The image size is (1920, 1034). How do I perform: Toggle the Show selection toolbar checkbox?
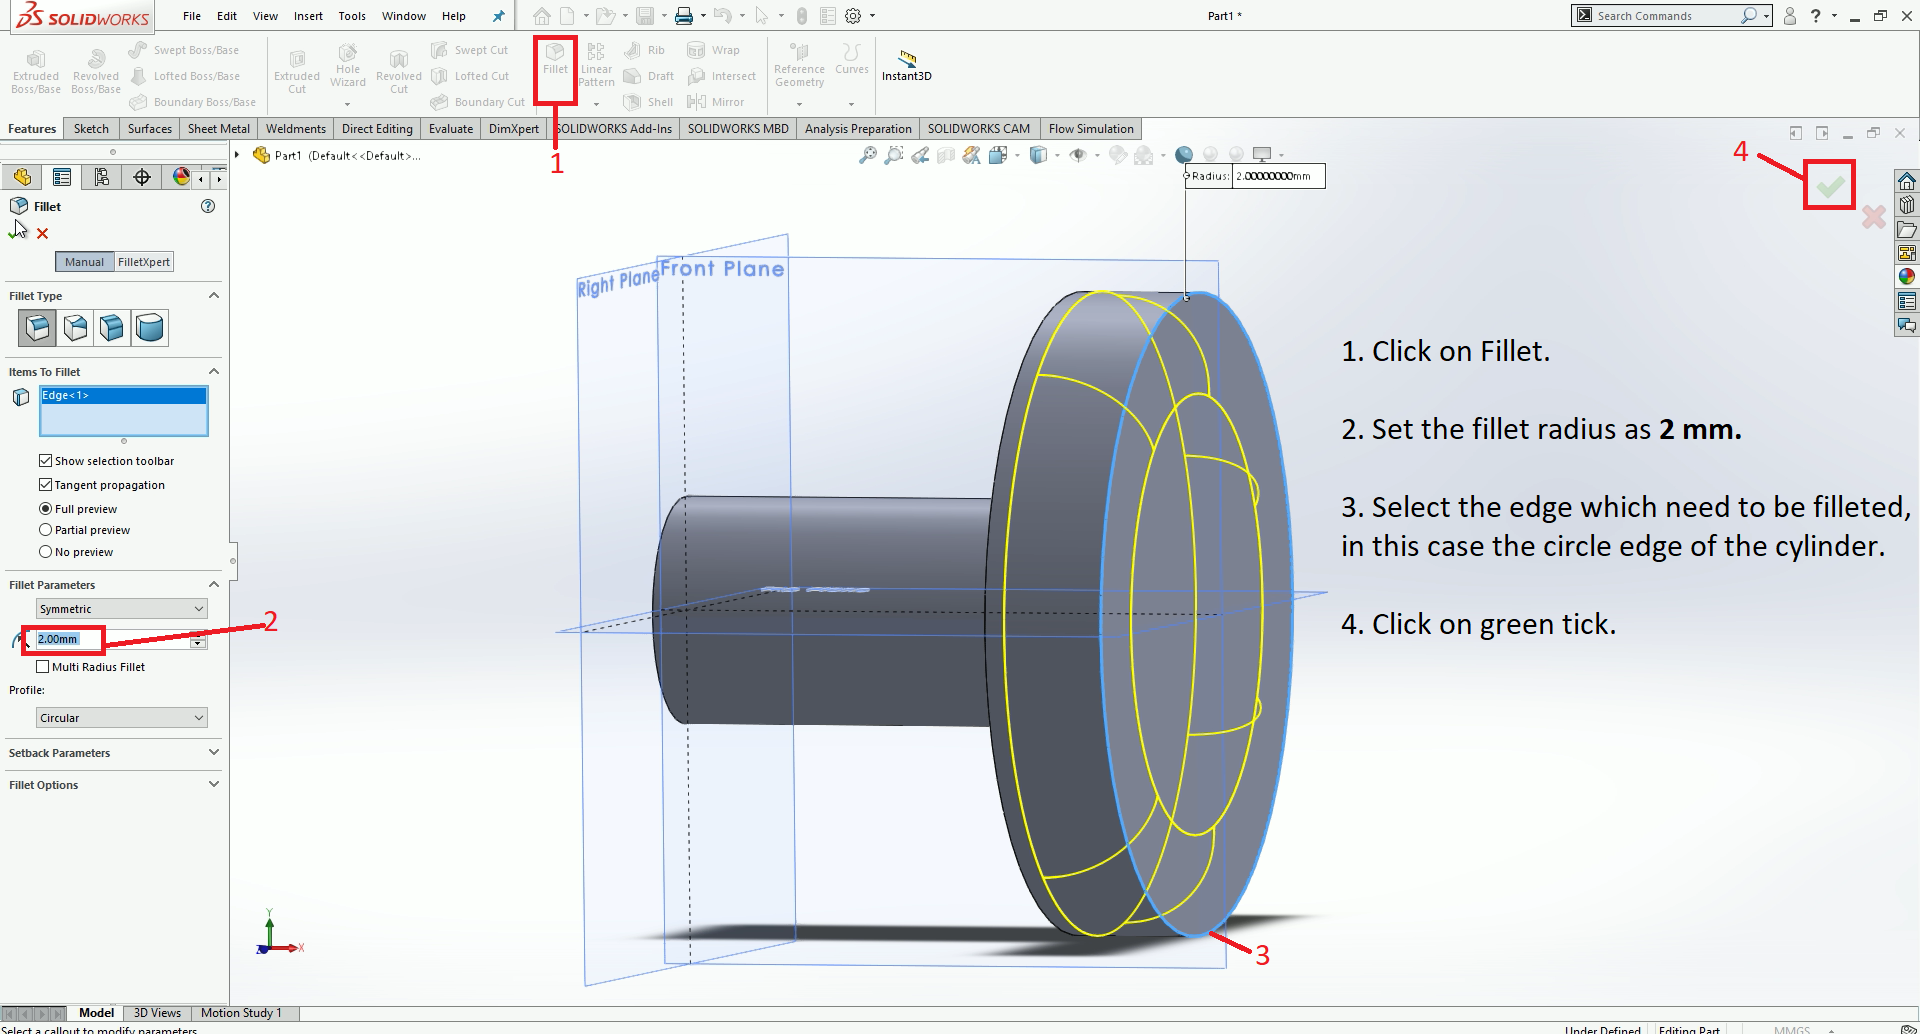[45, 461]
